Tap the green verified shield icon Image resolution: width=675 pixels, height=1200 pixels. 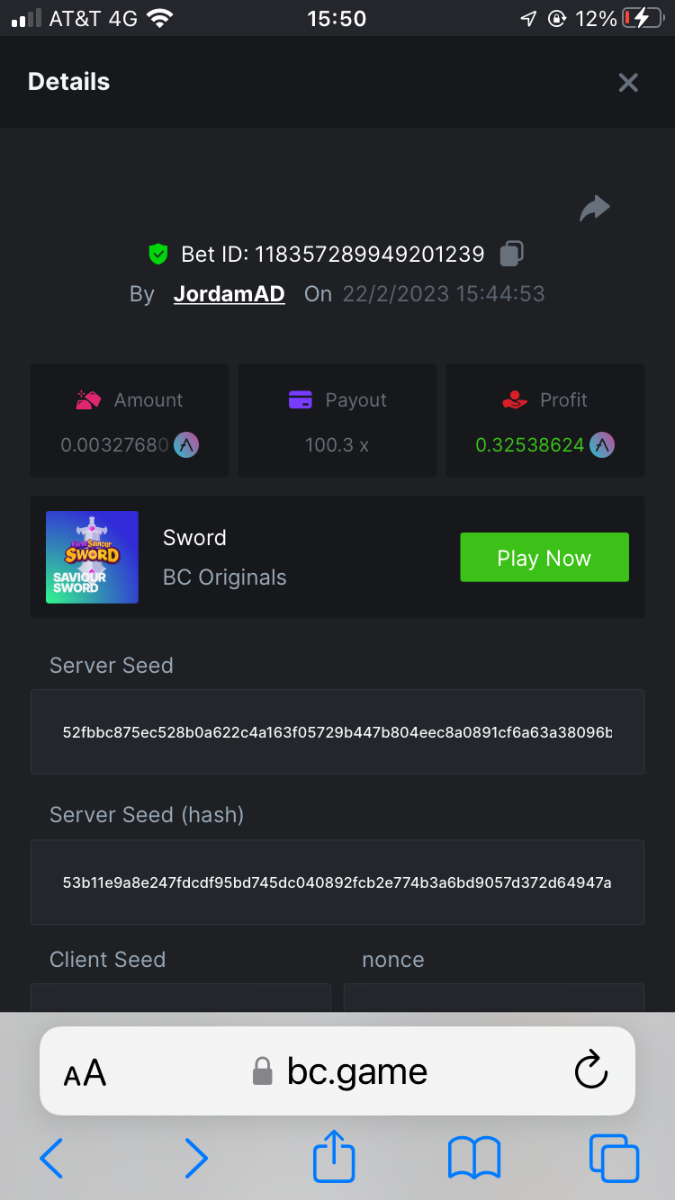tap(158, 254)
